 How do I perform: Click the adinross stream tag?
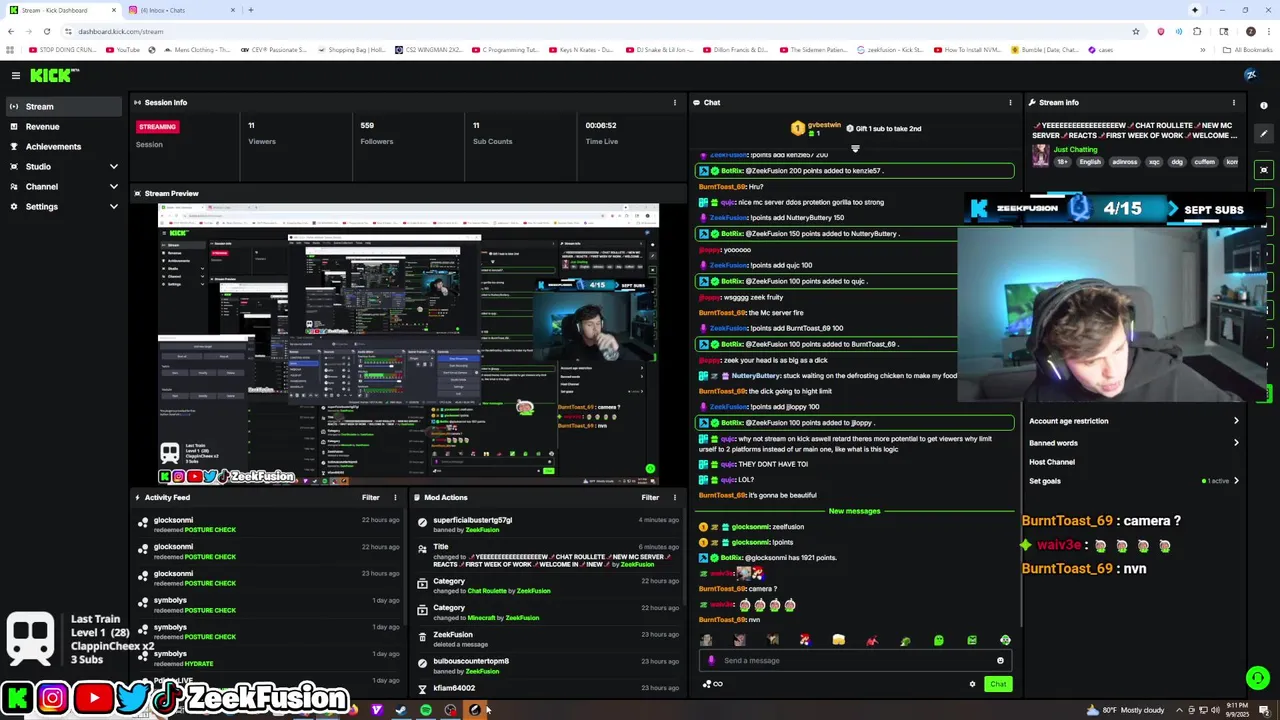(x=1124, y=162)
